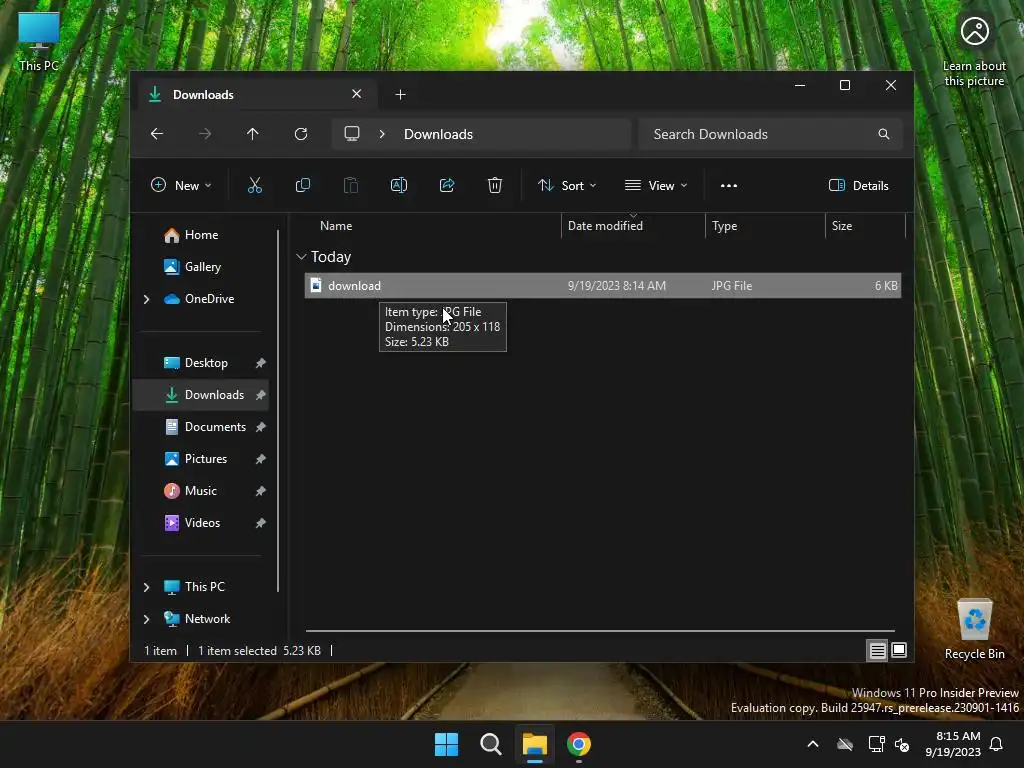
Task: Toggle the Details pane button
Action: [859, 185]
